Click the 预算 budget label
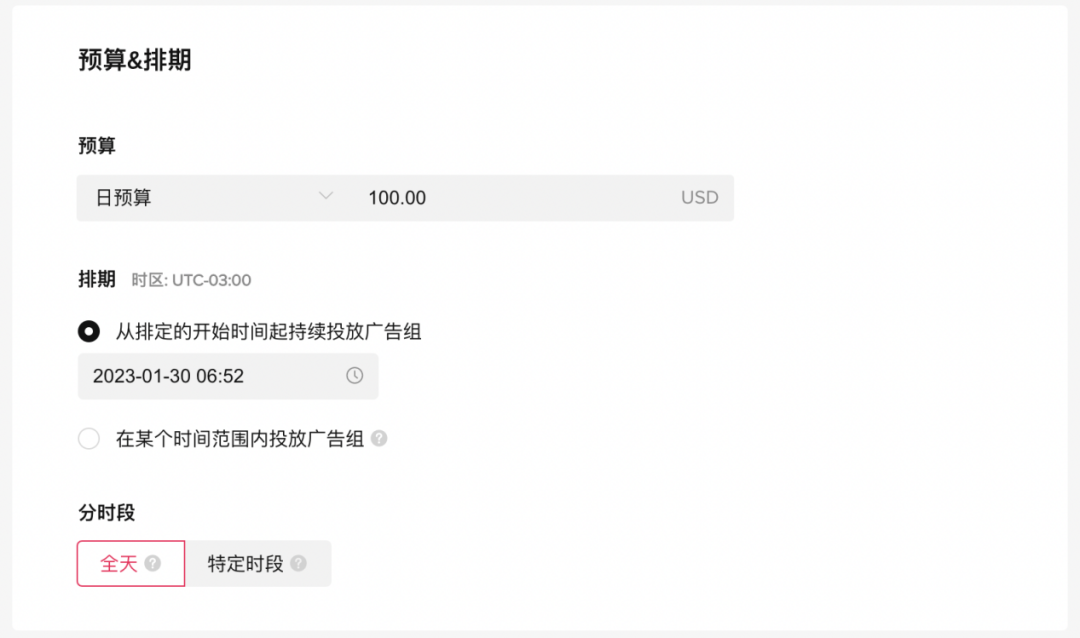This screenshot has height=638, width=1080. coord(96,145)
